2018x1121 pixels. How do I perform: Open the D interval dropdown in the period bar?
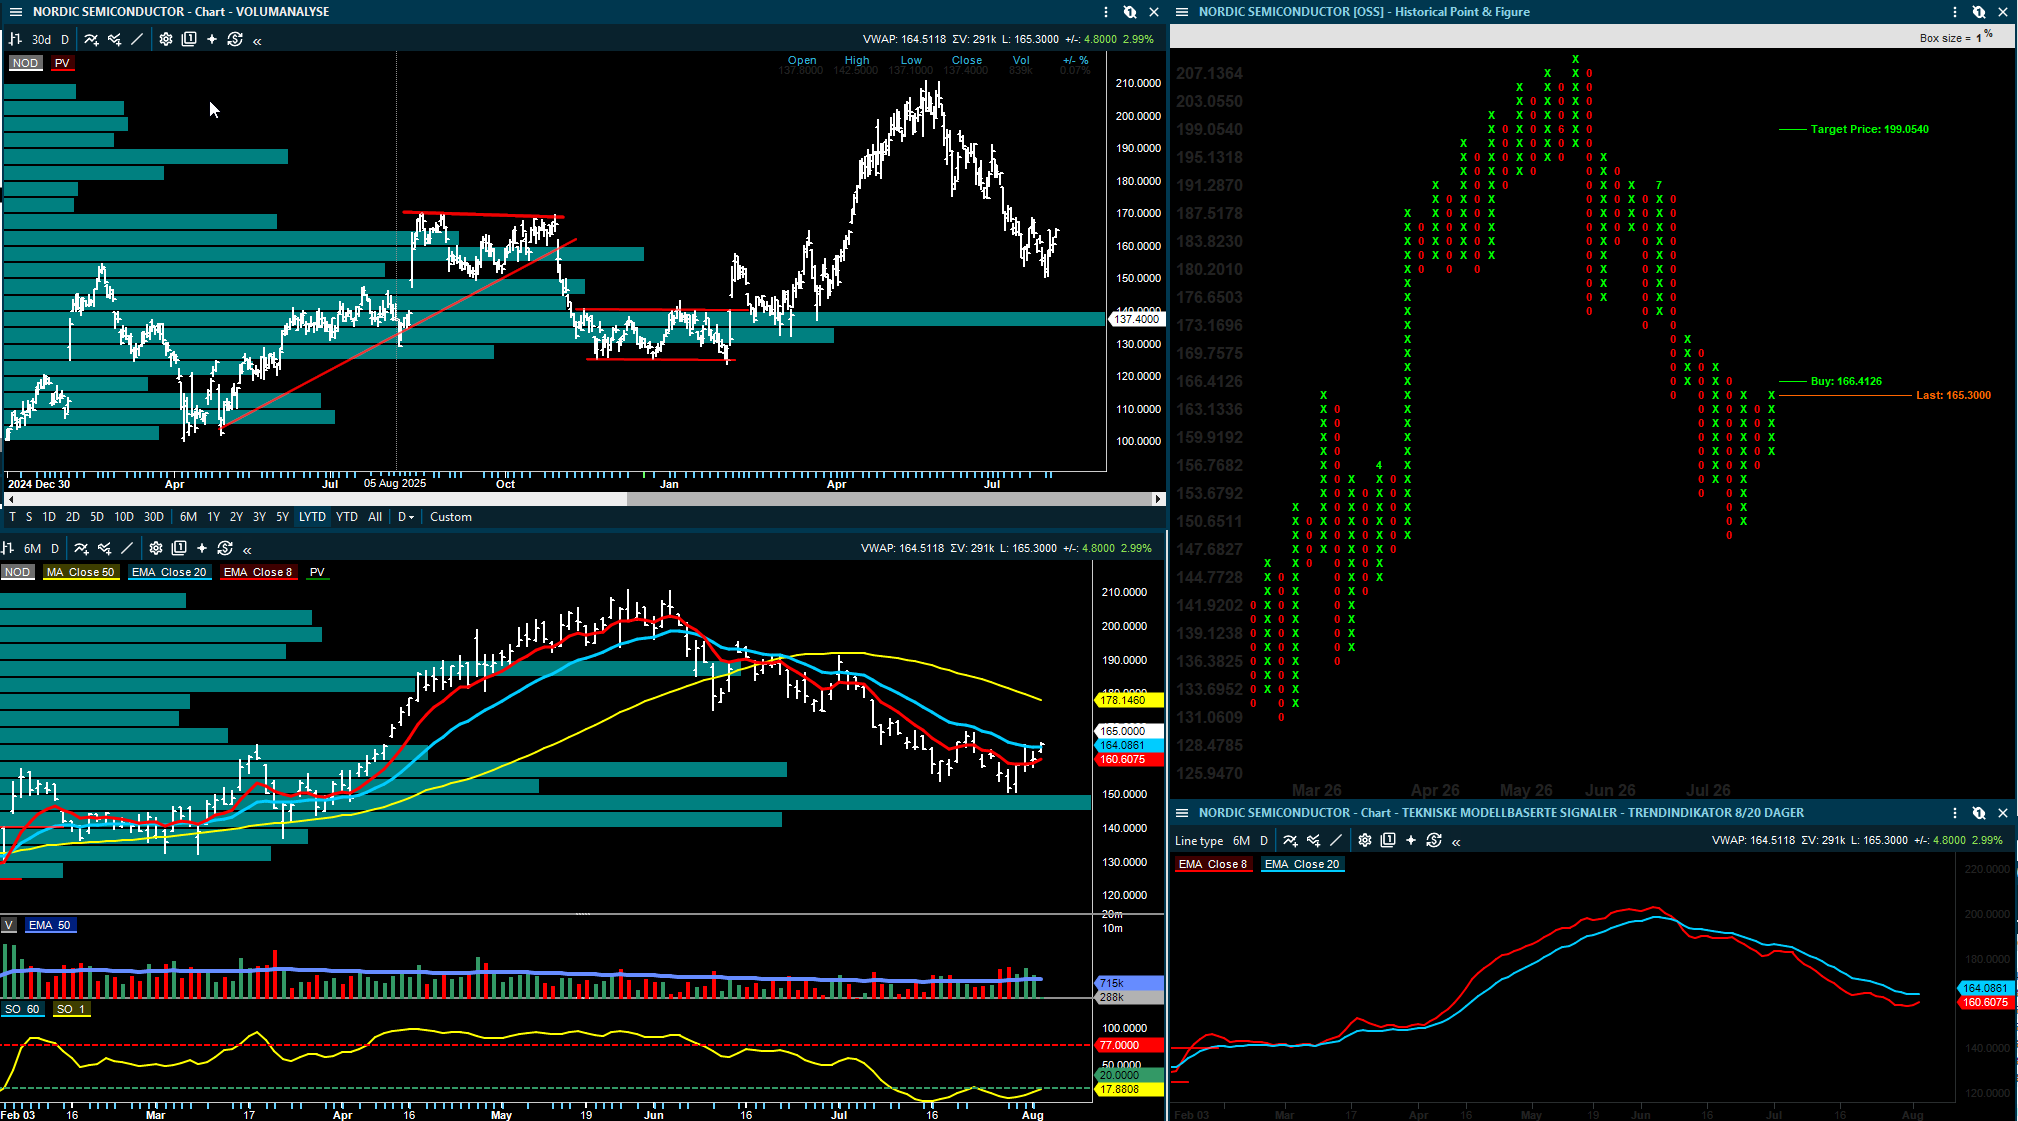pyautogui.click(x=406, y=517)
